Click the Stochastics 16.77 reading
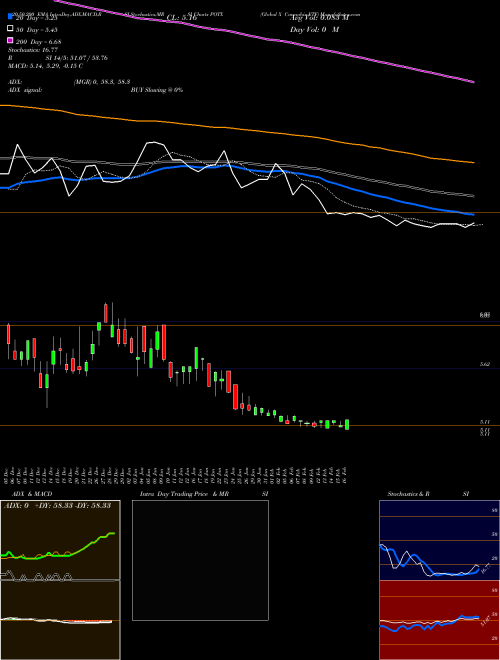 [32, 50]
